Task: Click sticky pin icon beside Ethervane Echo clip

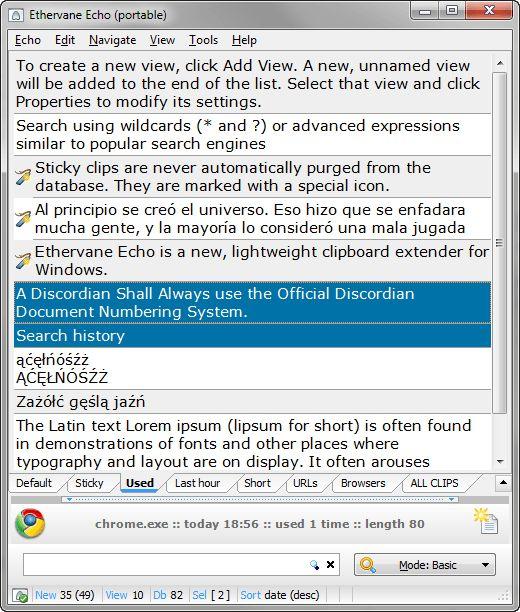Action: pyautogui.click(x=23, y=260)
